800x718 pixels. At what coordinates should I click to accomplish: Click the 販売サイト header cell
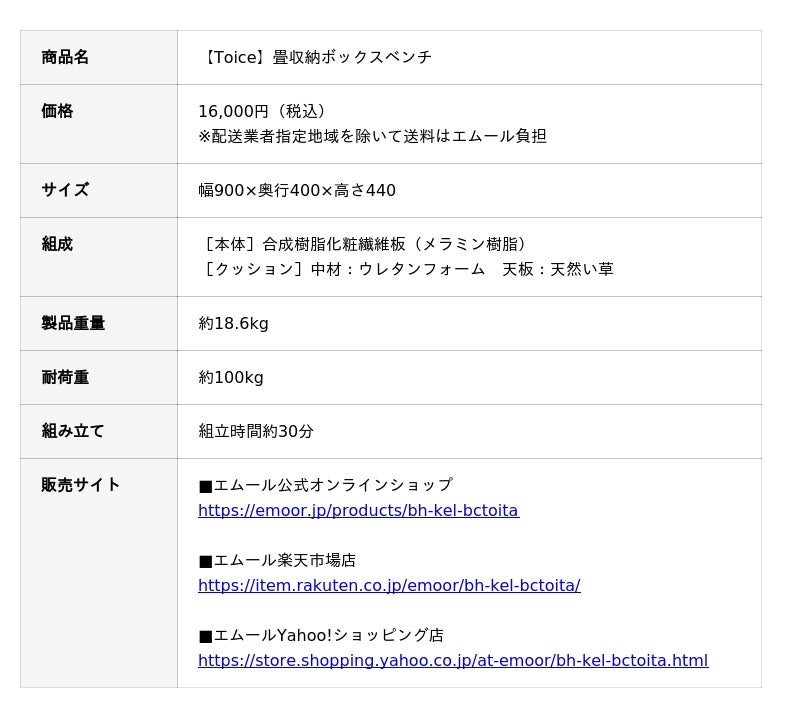tap(99, 573)
